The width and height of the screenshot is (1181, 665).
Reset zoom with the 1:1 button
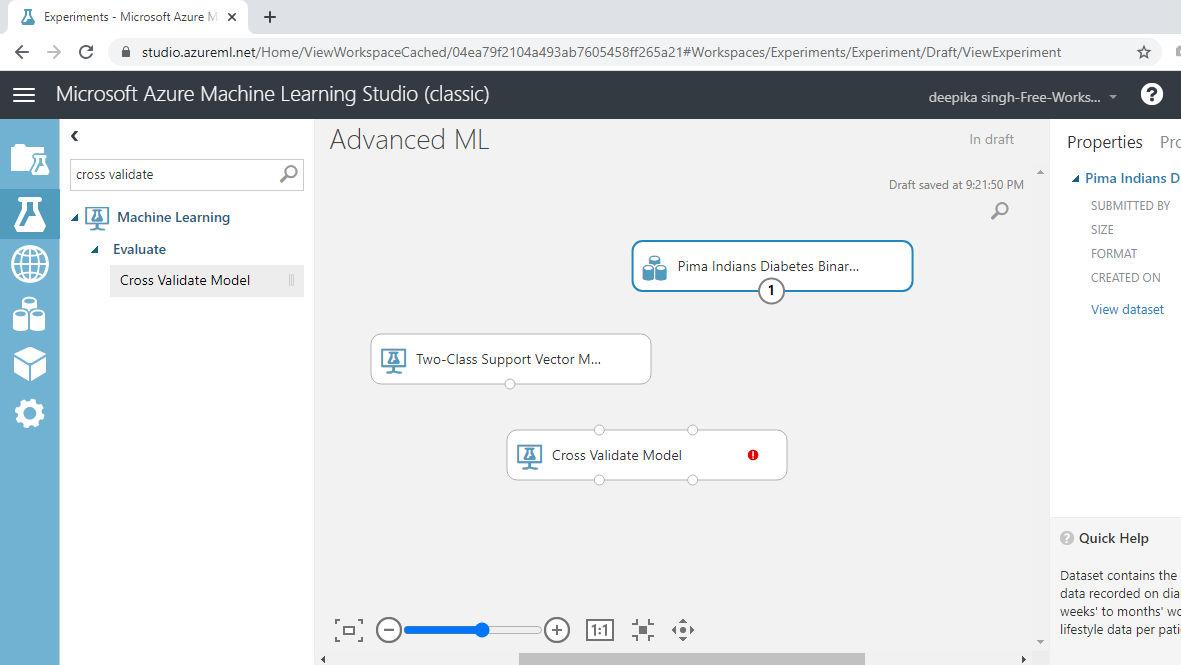[600, 630]
